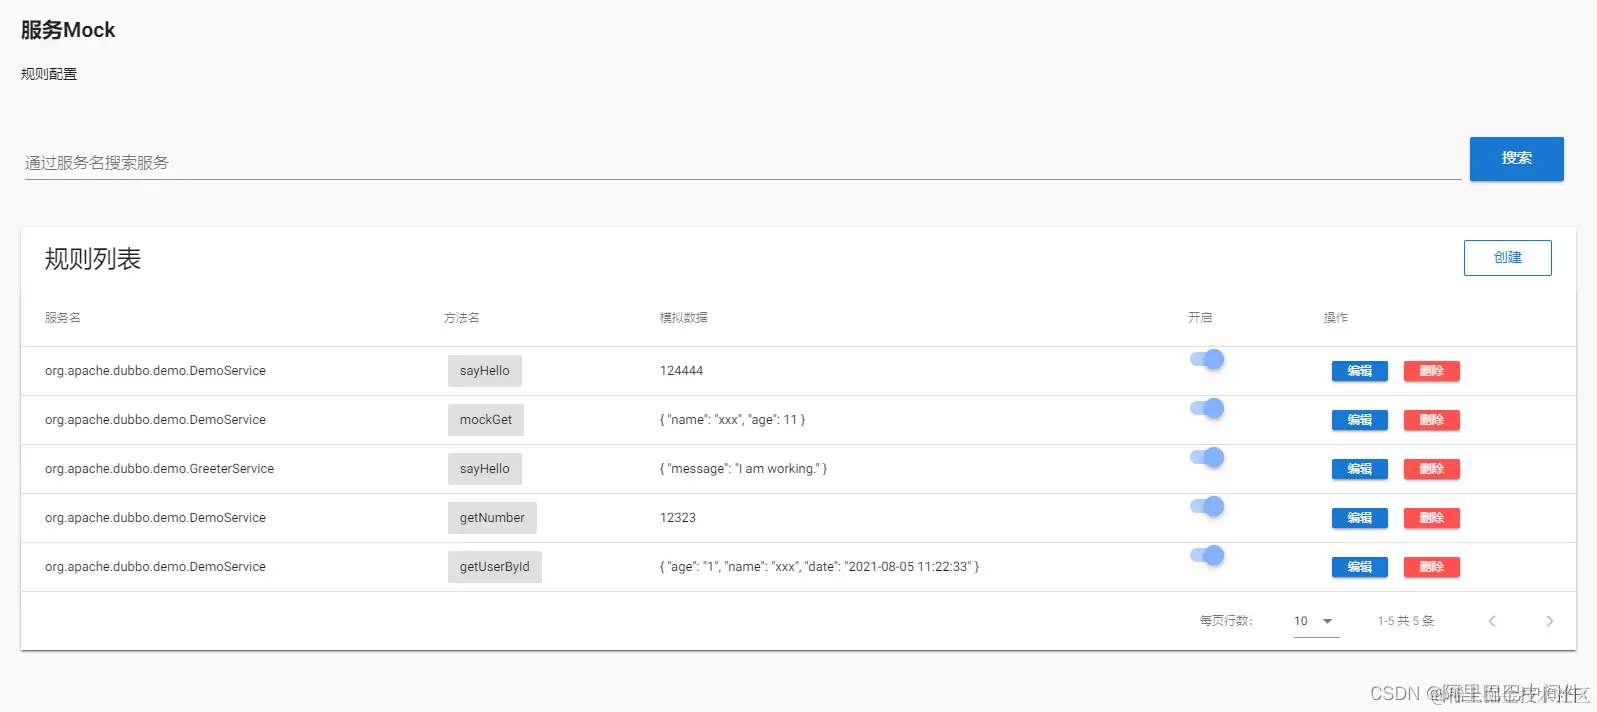Edit the mockGet rule
This screenshot has height=712, width=1597.
(1359, 420)
